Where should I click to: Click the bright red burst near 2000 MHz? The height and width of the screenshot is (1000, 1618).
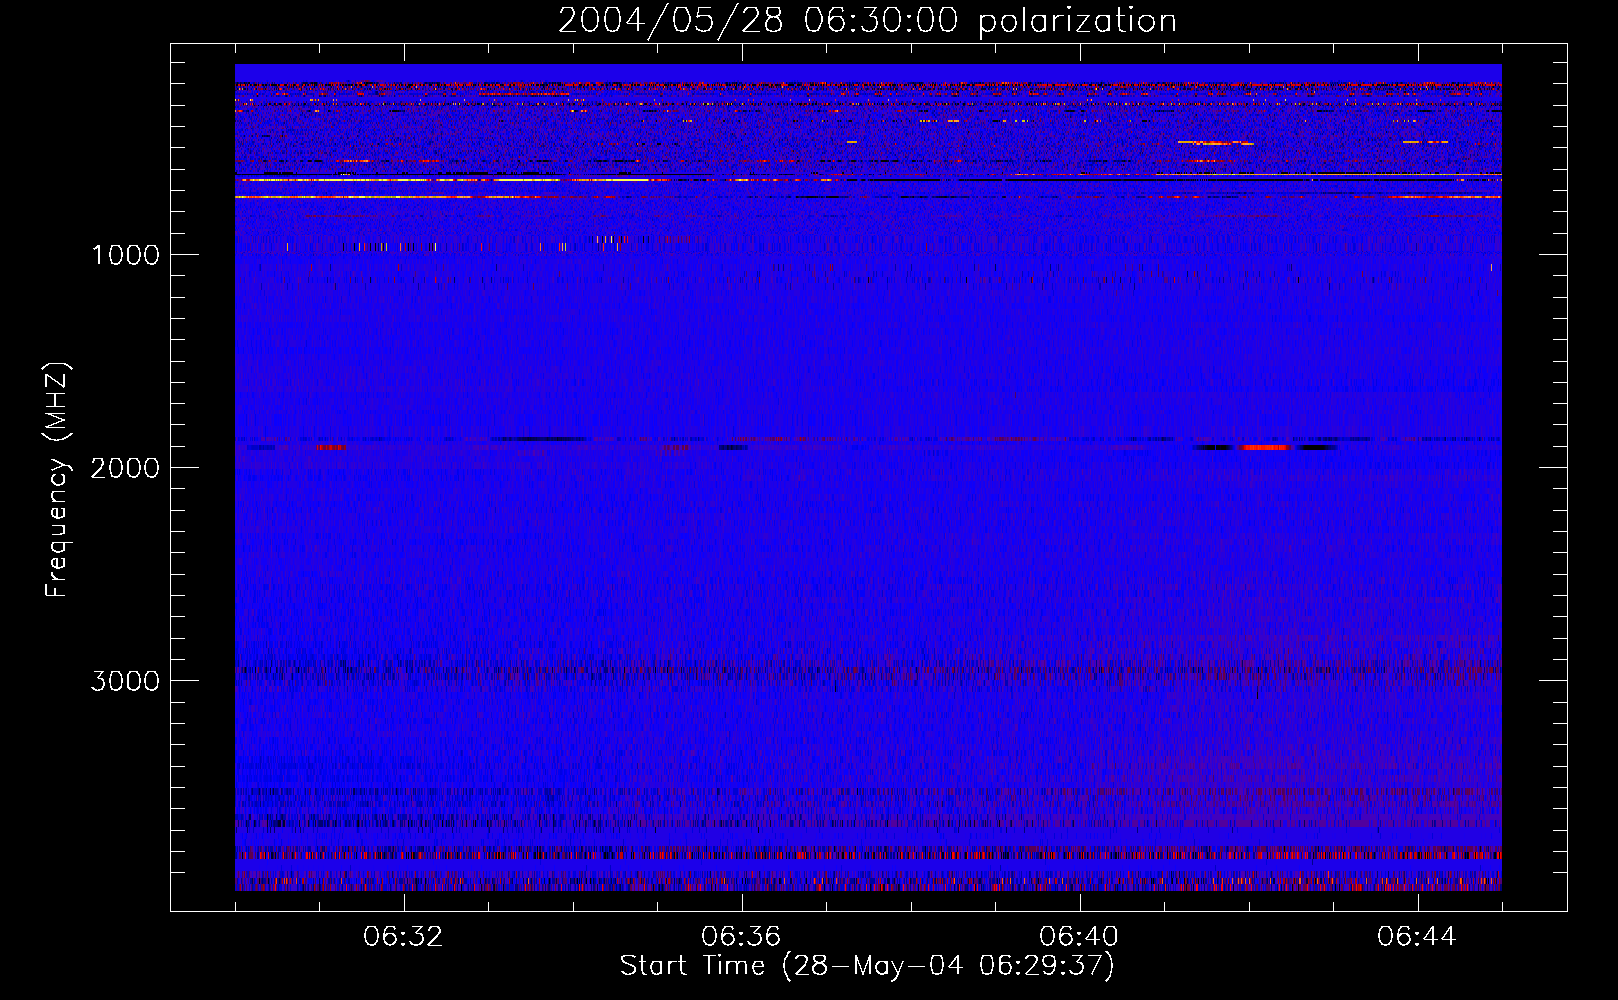(1265, 447)
